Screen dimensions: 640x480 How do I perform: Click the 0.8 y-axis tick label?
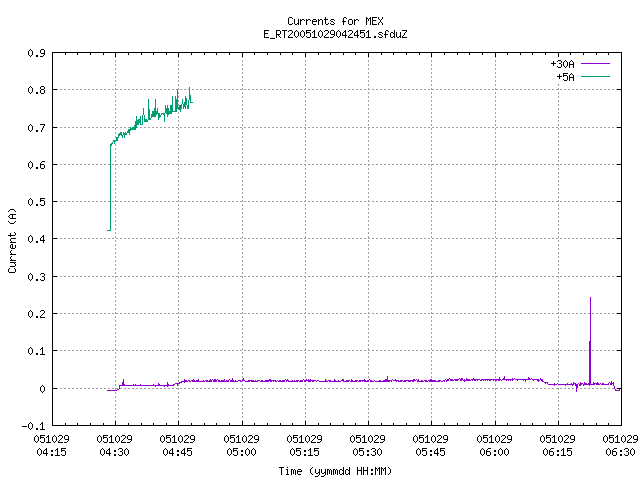coord(36,90)
